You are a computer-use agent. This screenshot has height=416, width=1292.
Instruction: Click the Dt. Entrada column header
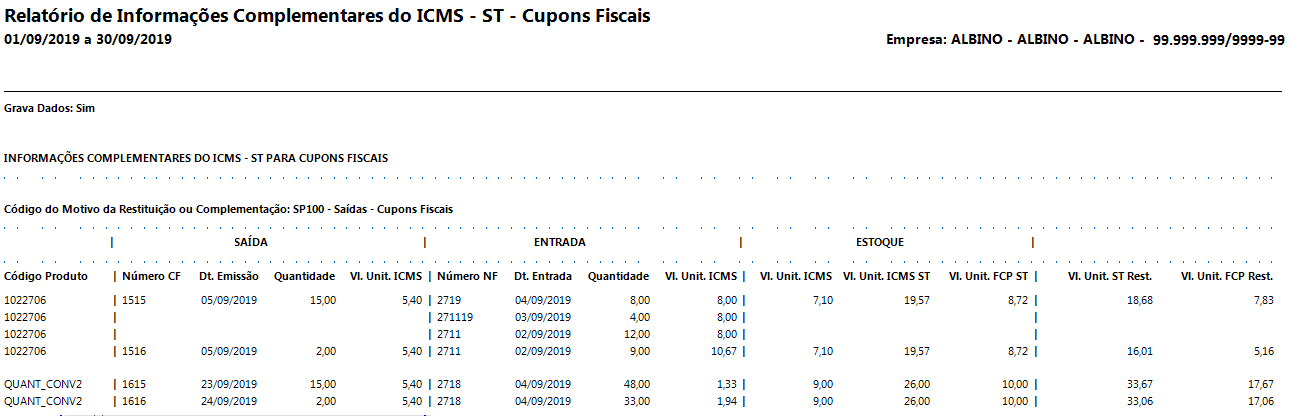click(542, 276)
